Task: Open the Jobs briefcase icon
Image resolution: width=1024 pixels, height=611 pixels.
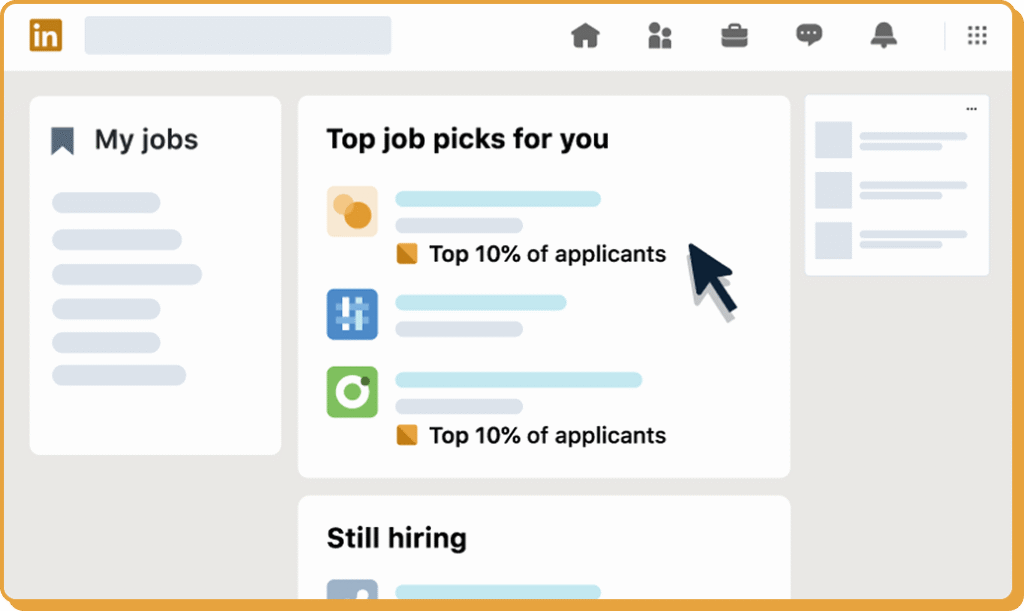Action: (735, 36)
